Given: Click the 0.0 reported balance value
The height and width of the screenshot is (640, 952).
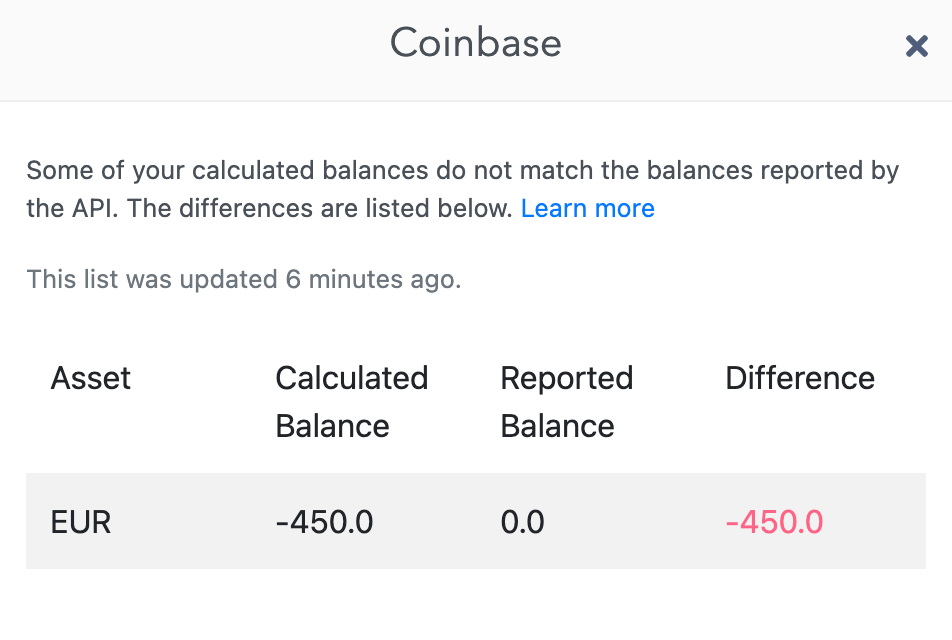Looking at the screenshot, I should tap(522, 522).
